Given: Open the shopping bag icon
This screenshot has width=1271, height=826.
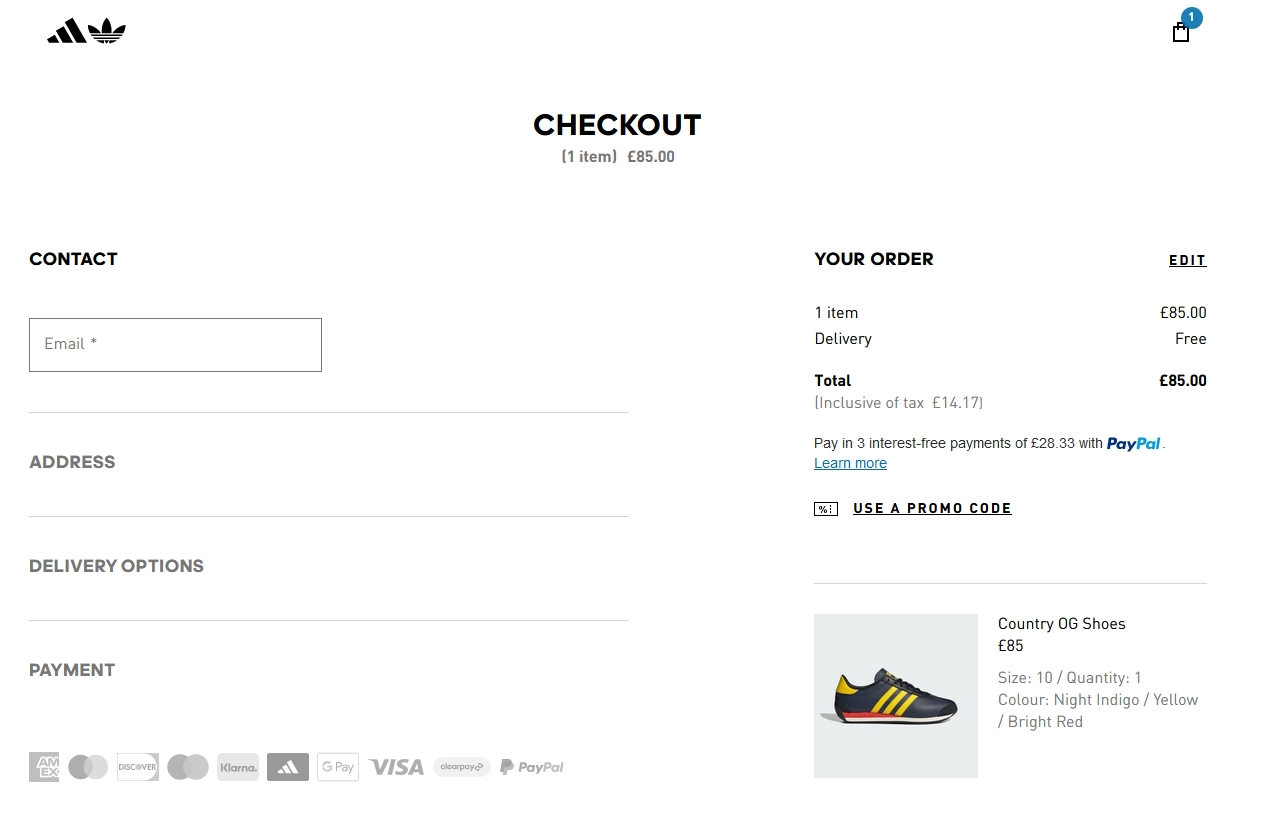Looking at the screenshot, I should click(1181, 32).
